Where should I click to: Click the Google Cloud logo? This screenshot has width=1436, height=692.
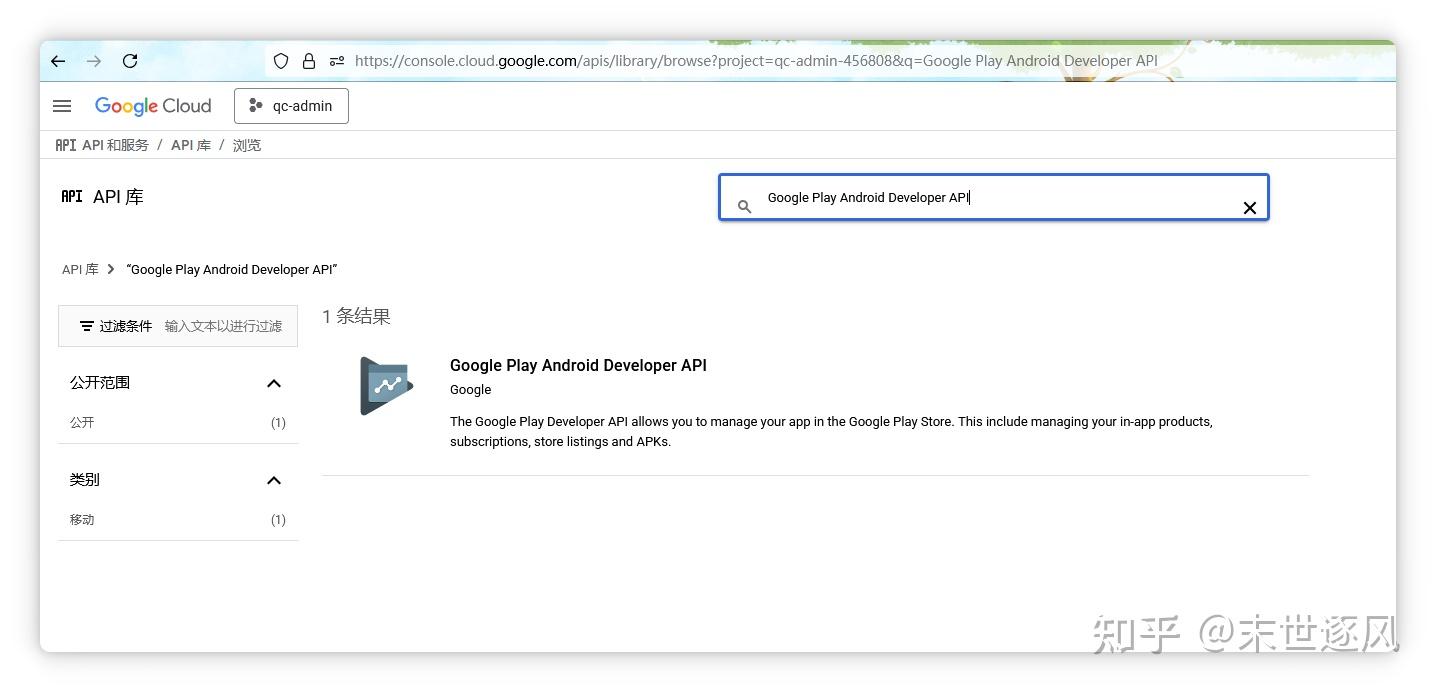(152, 105)
